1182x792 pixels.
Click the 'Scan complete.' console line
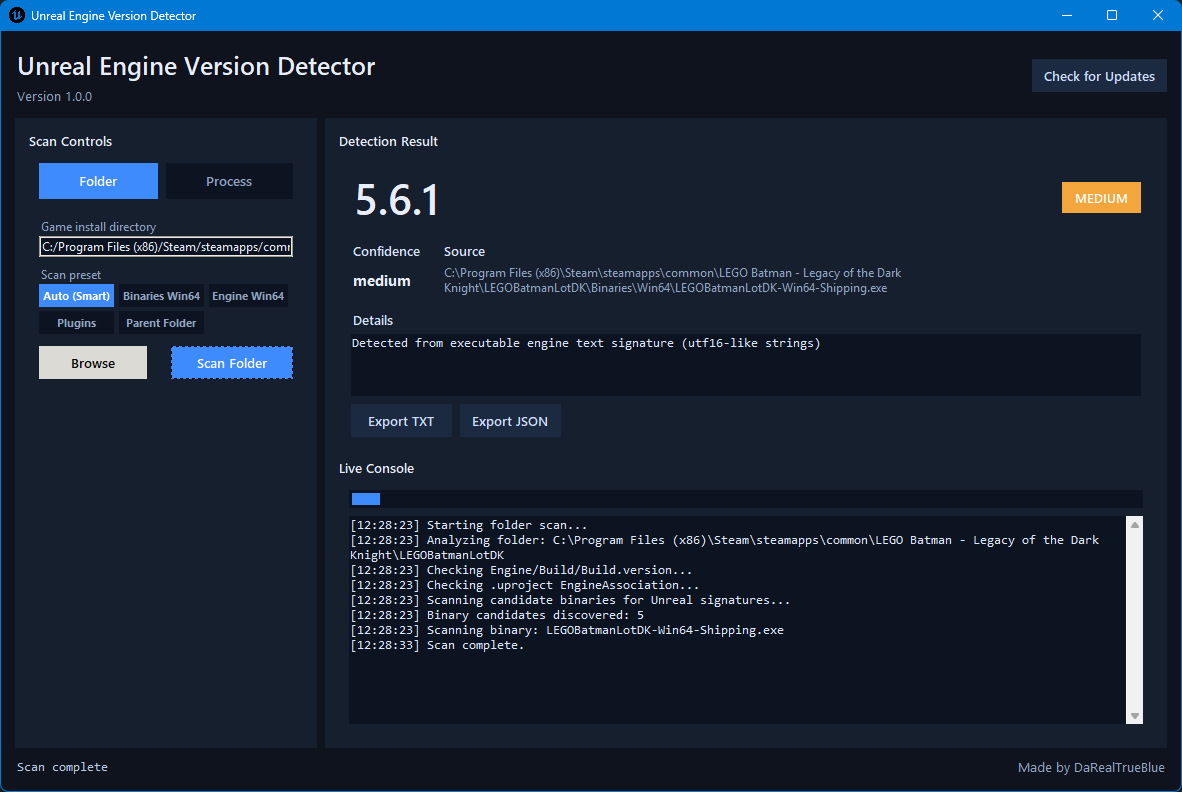point(436,645)
